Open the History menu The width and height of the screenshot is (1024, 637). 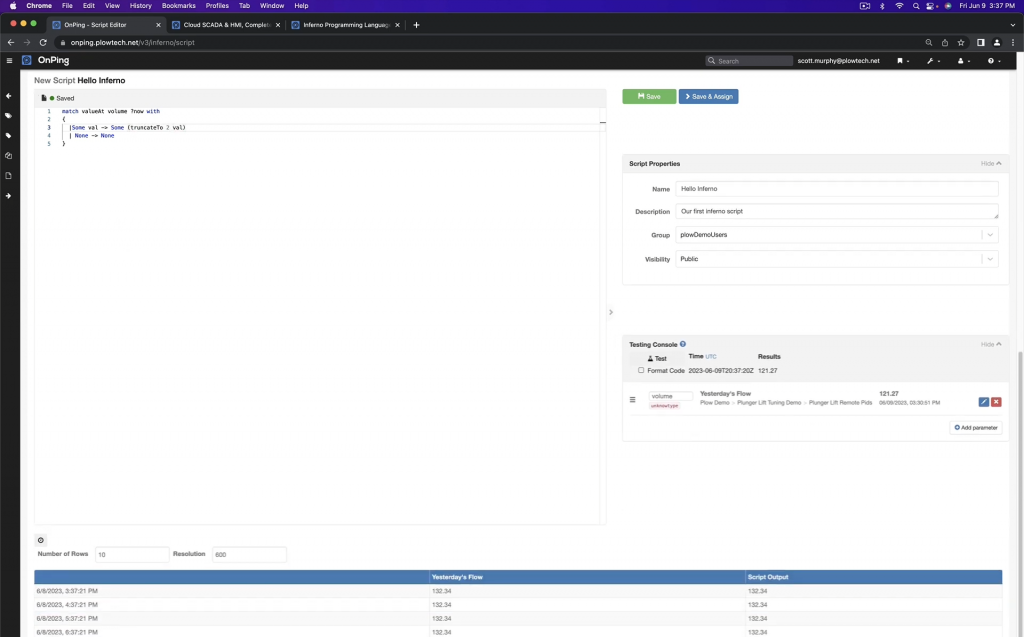coord(140,6)
